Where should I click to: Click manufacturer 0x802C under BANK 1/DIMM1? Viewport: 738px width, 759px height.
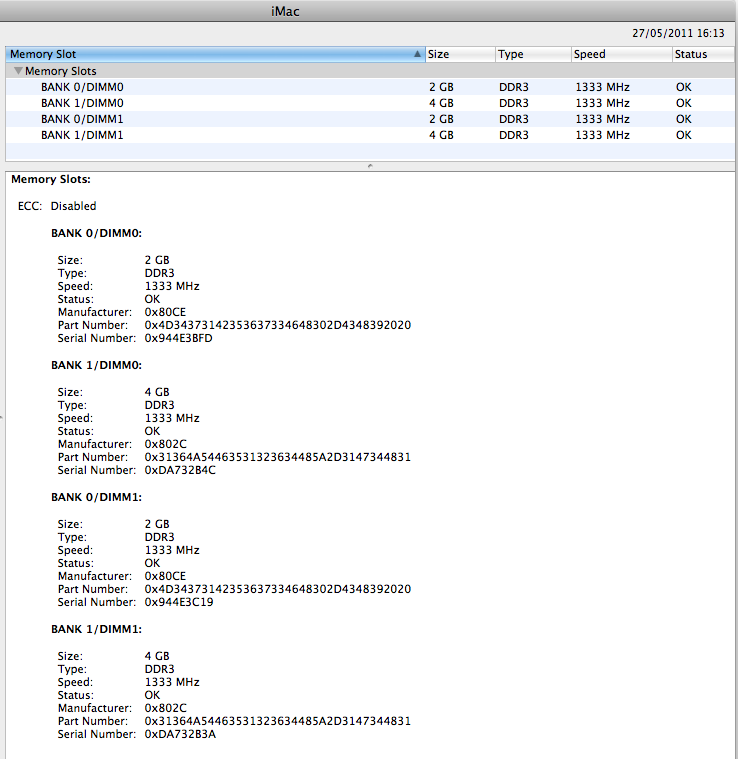pos(166,708)
